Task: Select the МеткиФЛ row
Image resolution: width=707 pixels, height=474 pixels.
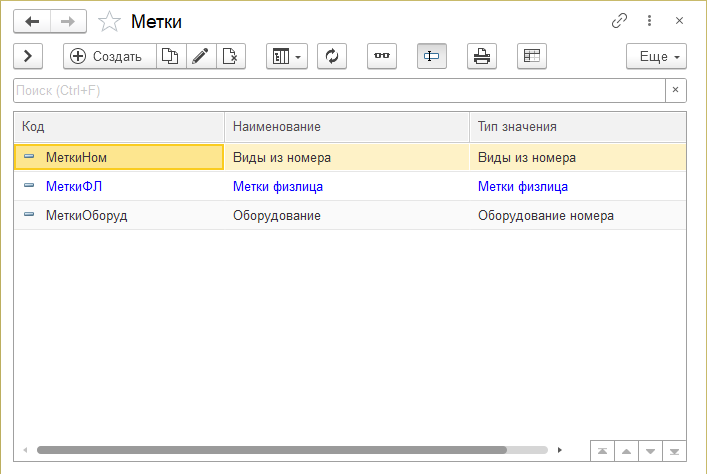Action: point(75,186)
